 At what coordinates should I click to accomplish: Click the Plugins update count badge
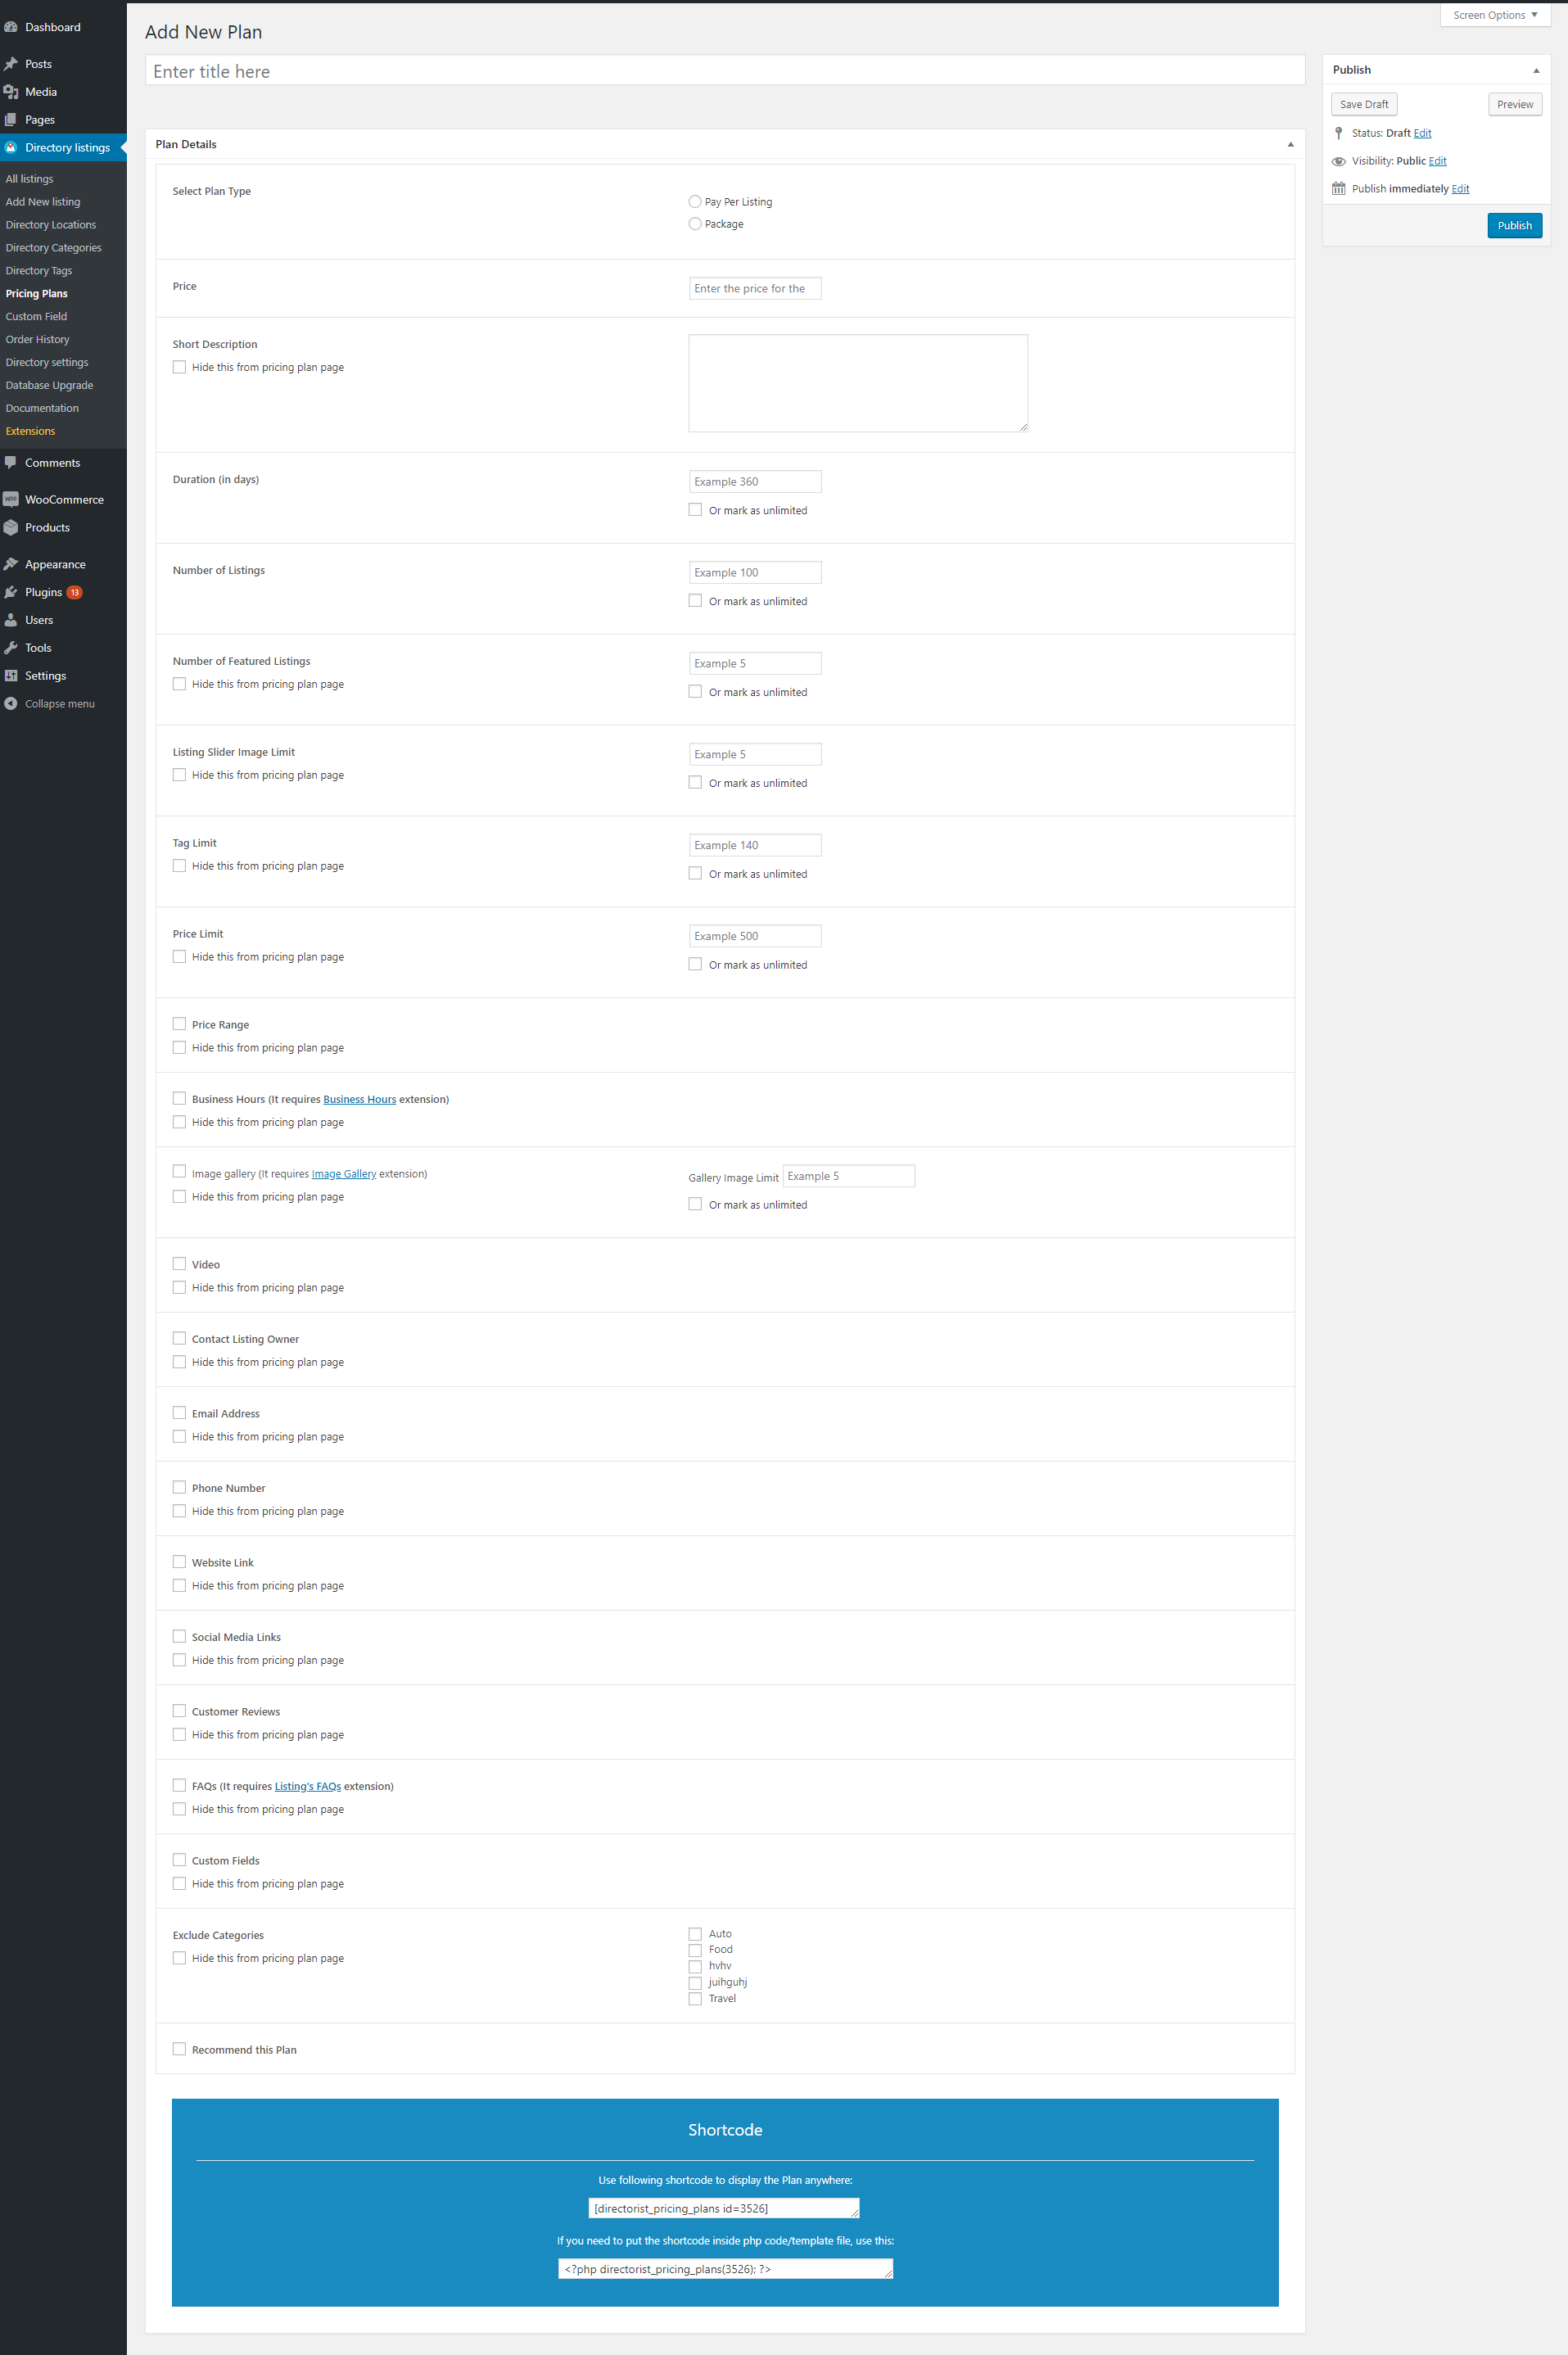coord(74,593)
